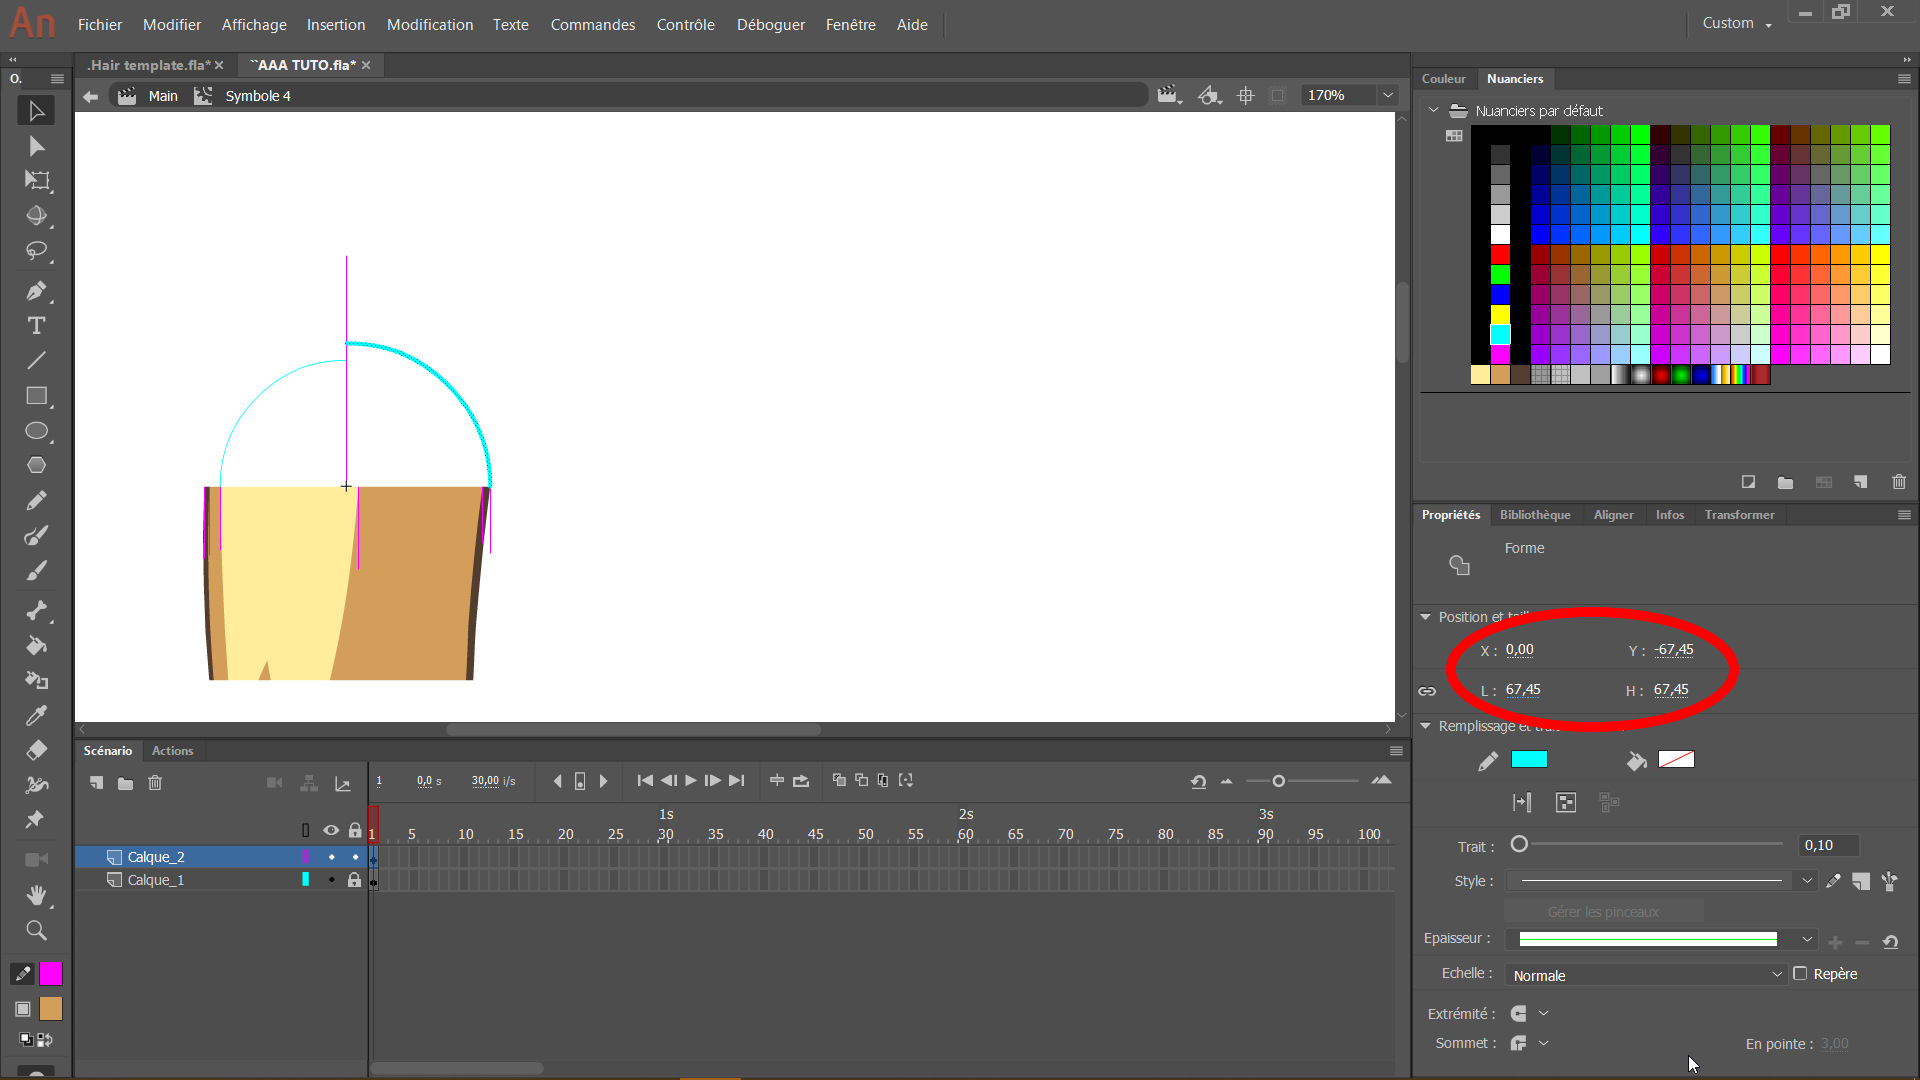Image resolution: width=1920 pixels, height=1080 pixels.
Task: Select the Eyedropper tool
Action: pos(36,716)
